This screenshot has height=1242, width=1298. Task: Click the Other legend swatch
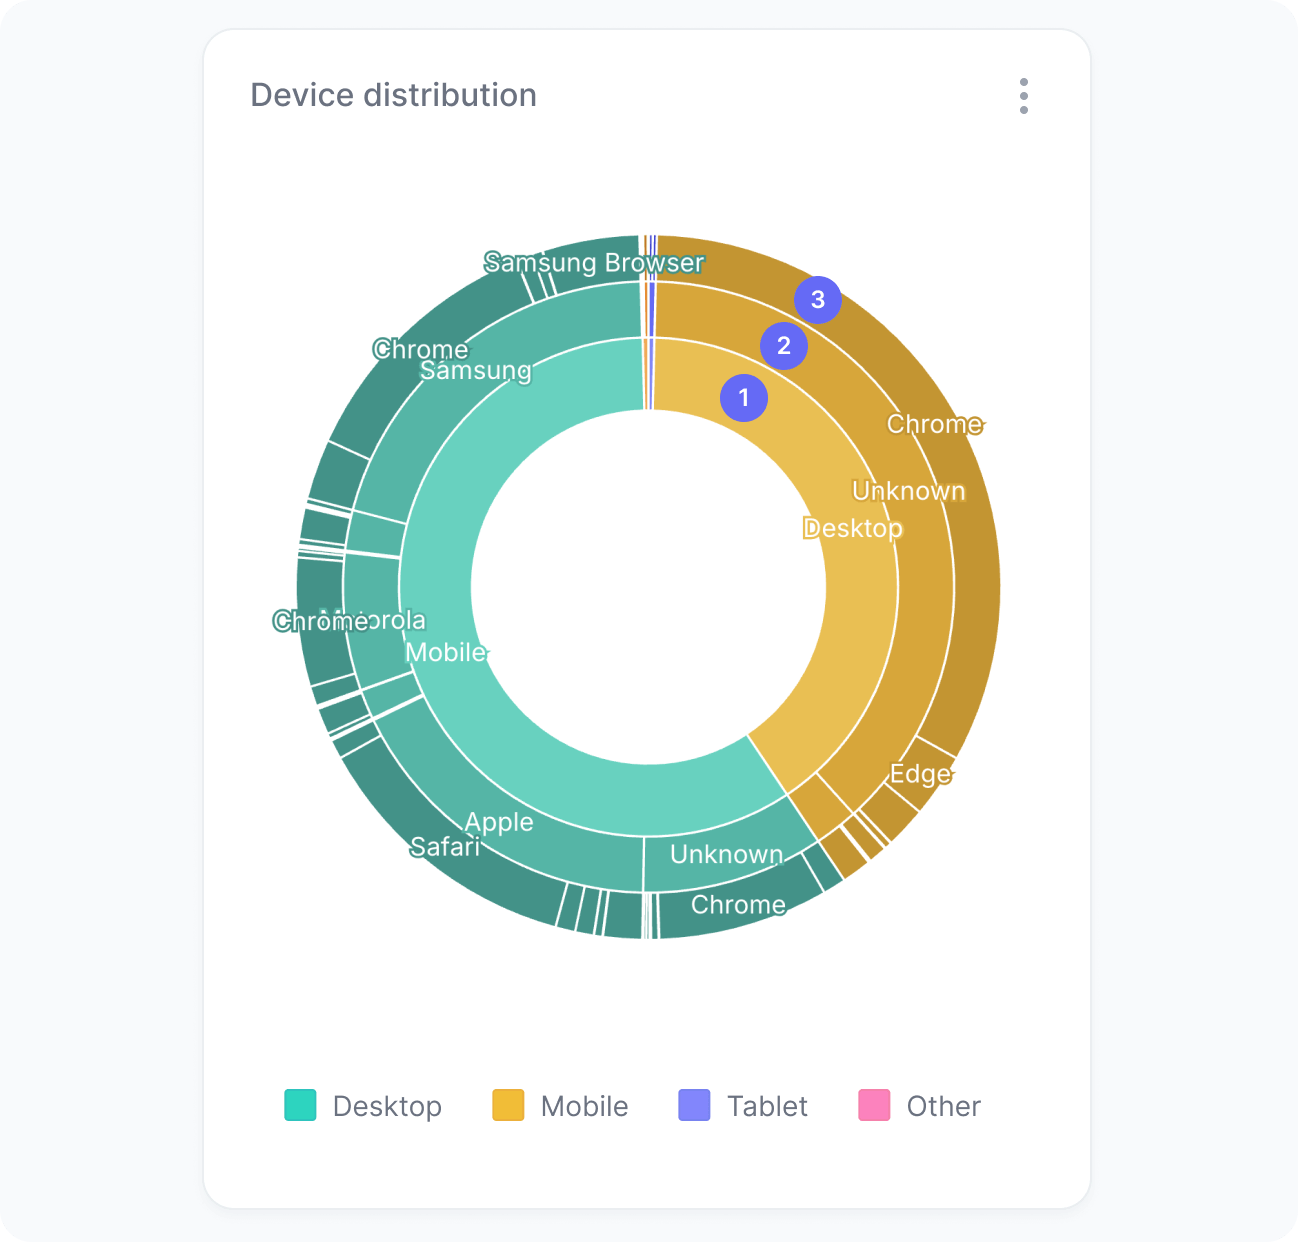875,1106
